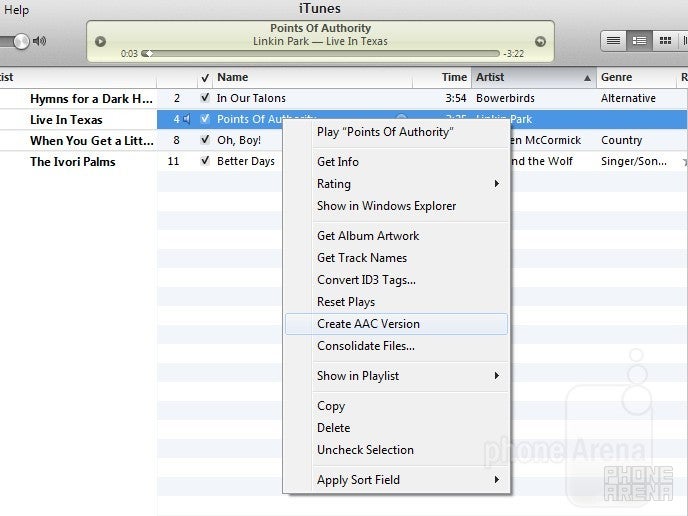Screen dimensions: 688x516
Task: Open Get Info from context menu
Action: coord(396,162)
